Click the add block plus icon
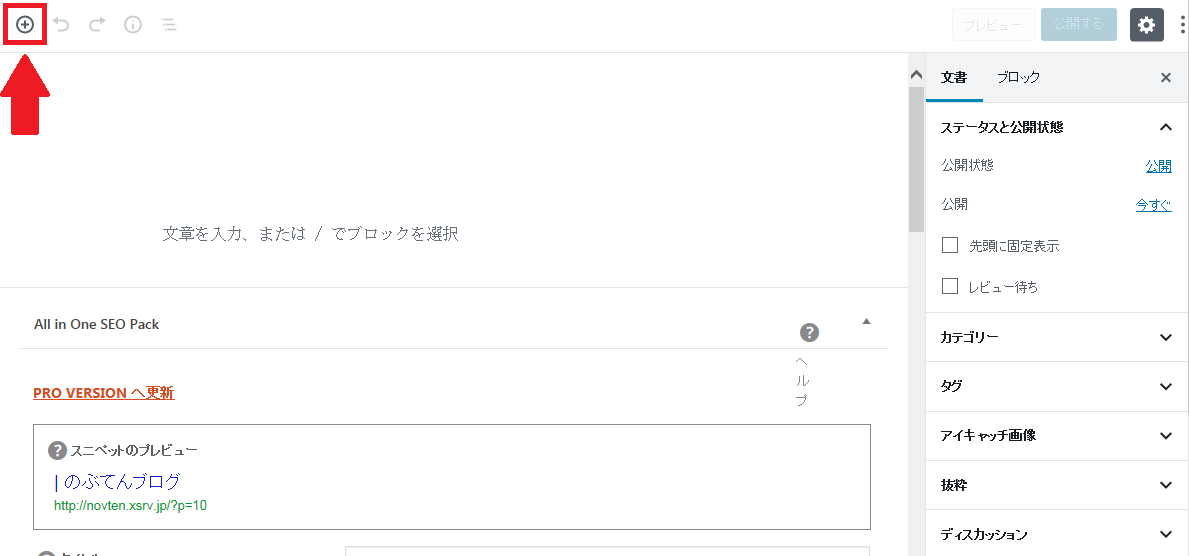1189x556 pixels. click(25, 25)
